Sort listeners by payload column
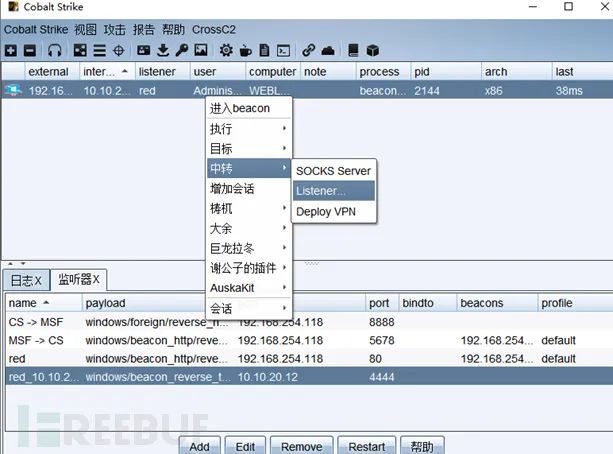 (144, 303)
